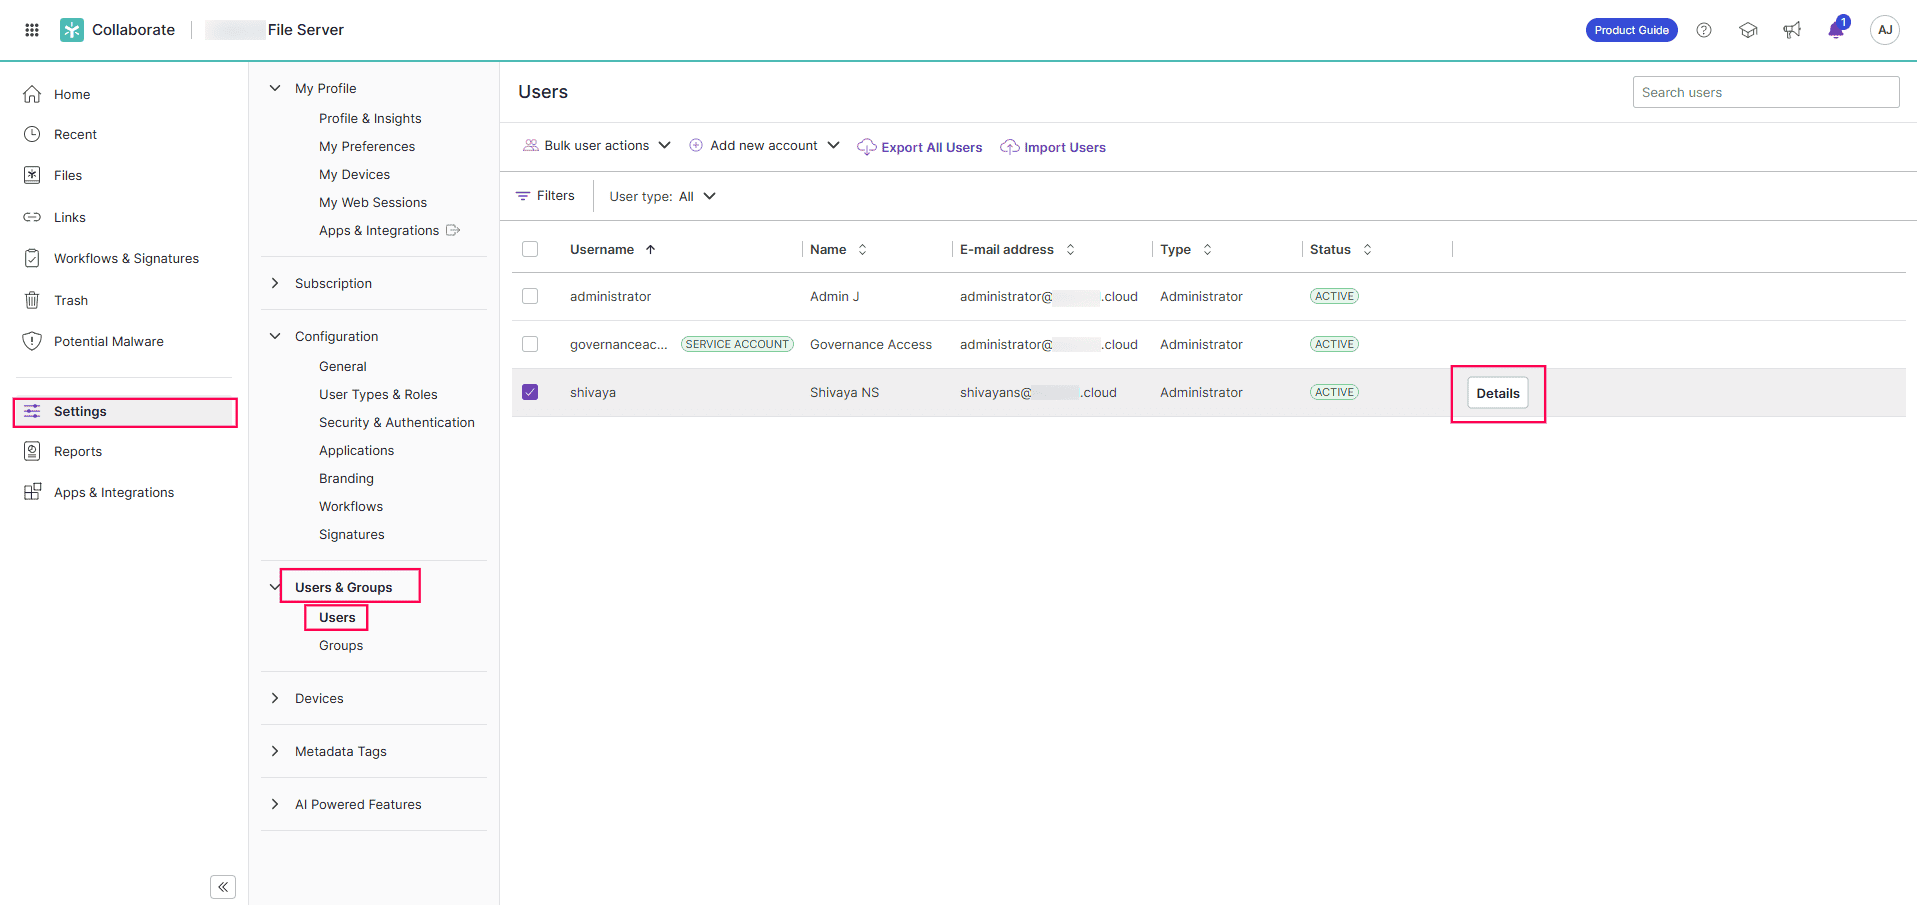The height and width of the screenshot is (905, 1917).
Task: Select the Users submenu item
Action: 337,617
